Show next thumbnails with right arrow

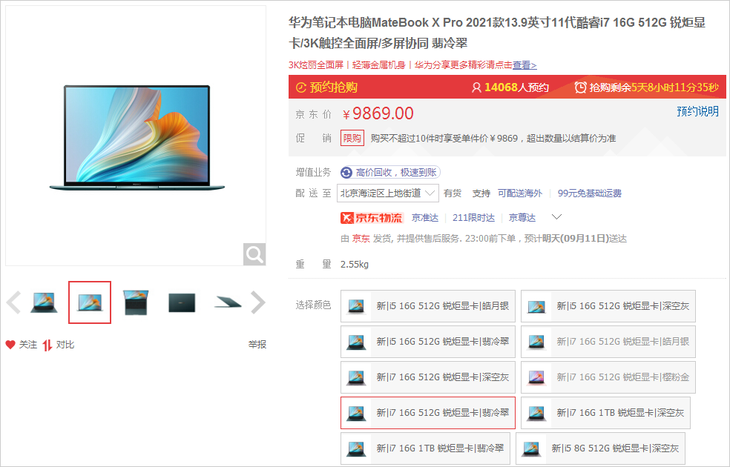pyautogui.click(x=258, y=302)
